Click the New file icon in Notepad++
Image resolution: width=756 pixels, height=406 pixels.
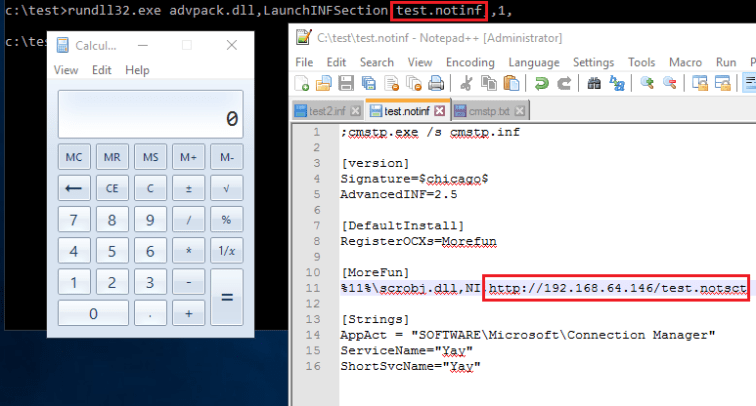click(302, 84)
